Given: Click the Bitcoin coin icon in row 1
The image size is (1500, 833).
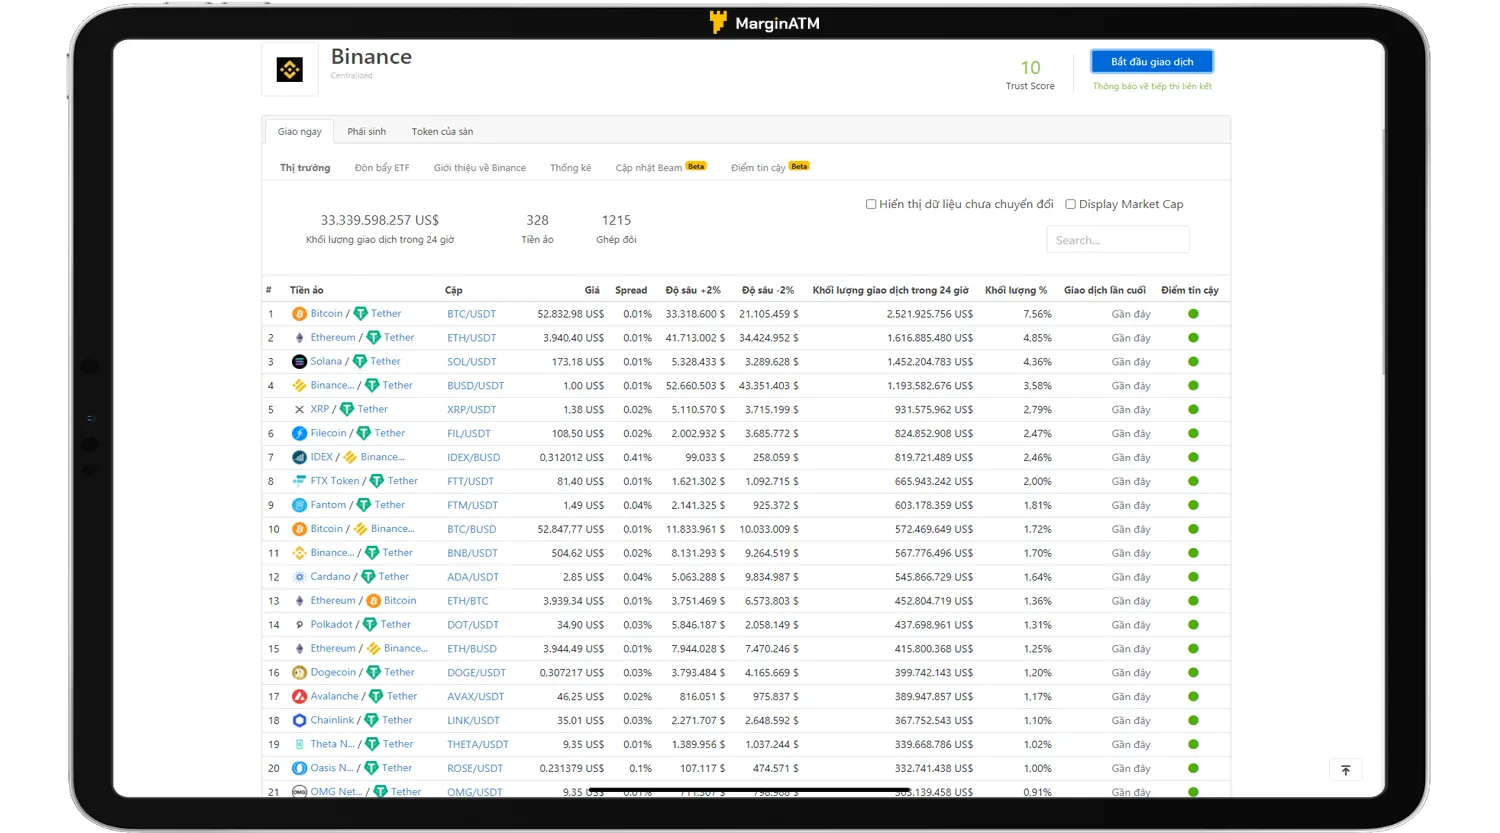Looking at the screenshot, I should [x=299, y=314].
